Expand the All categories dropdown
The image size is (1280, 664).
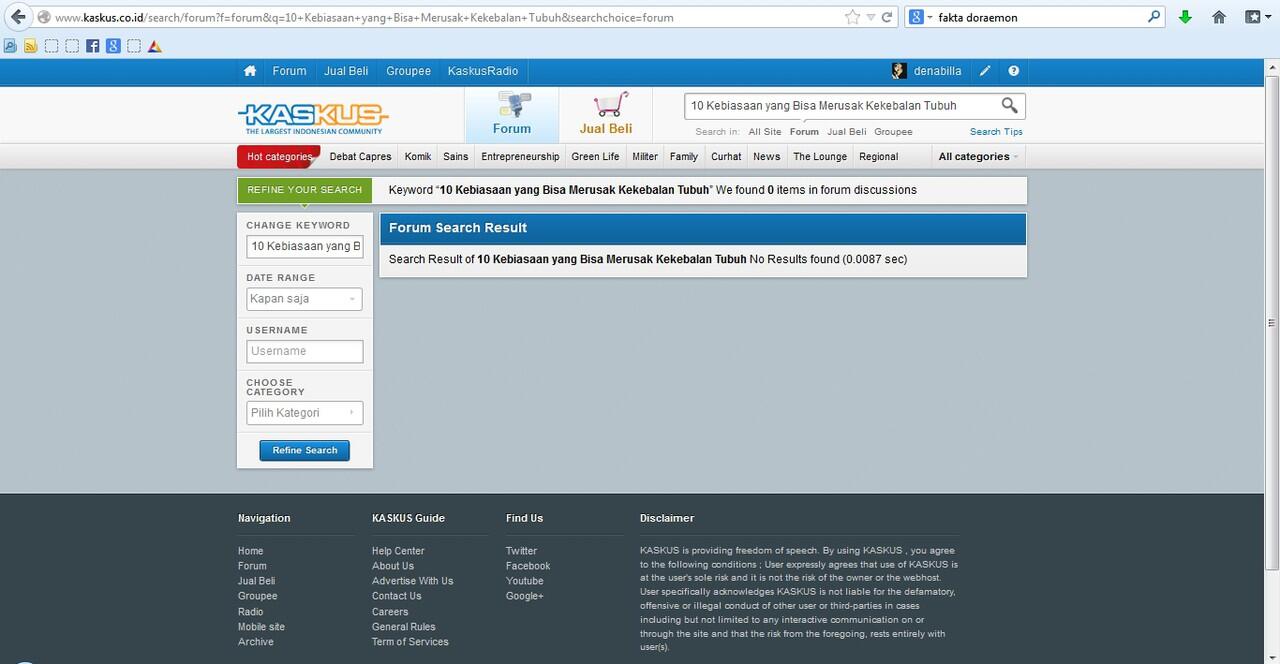[x=978, y=157]
